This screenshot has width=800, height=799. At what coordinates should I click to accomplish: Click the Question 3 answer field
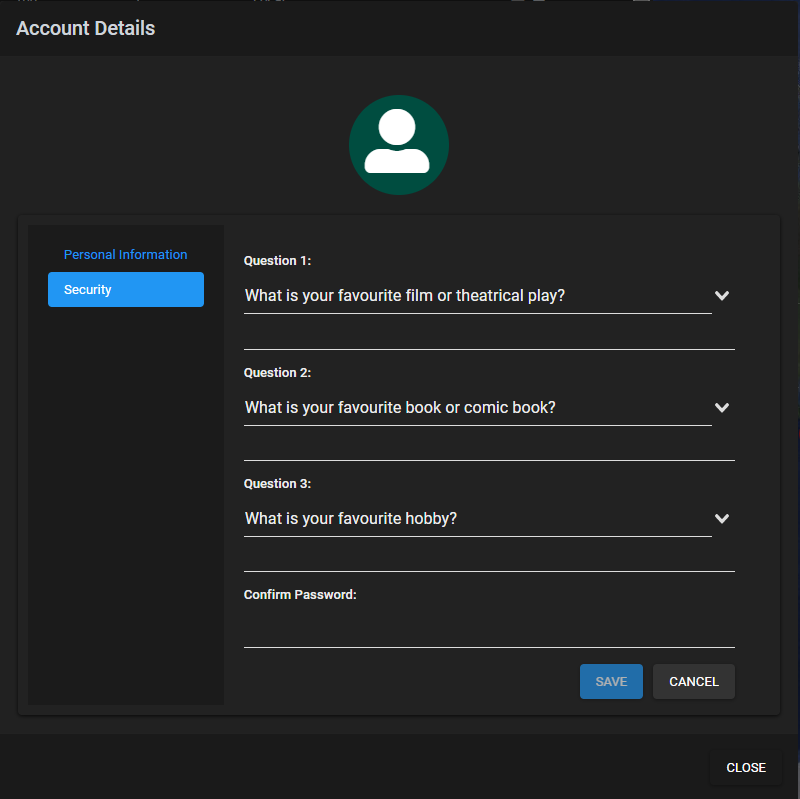(489, 558)
